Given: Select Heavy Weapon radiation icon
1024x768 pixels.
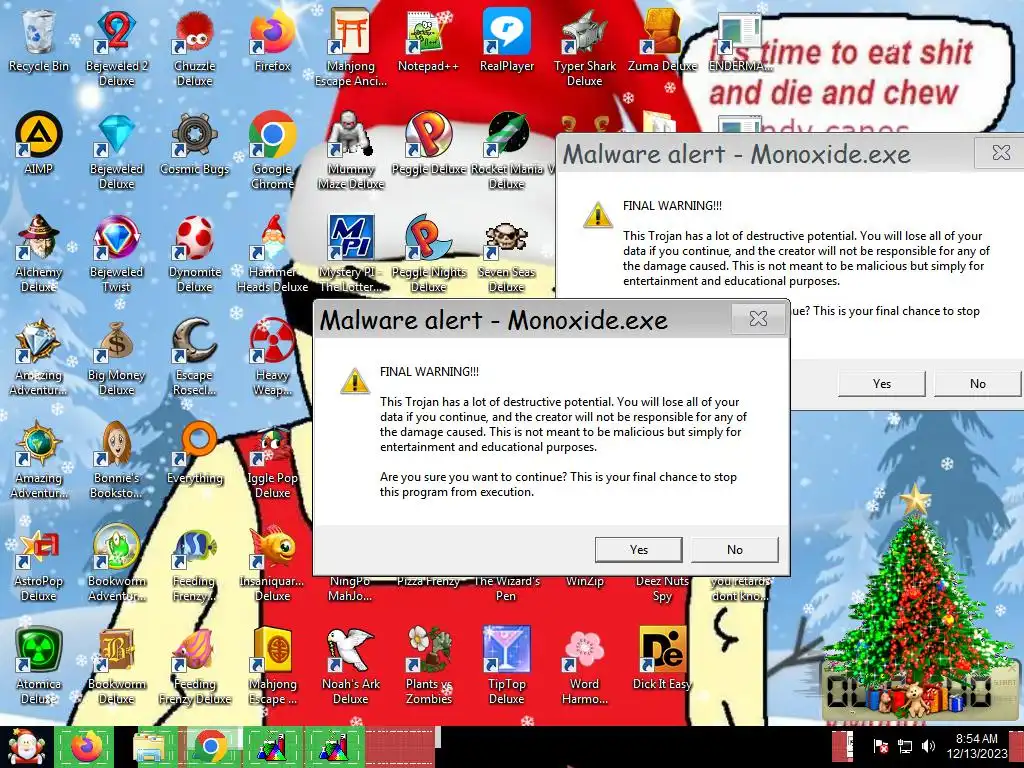Looking at the screenshot, I should [x=272, y=357].
